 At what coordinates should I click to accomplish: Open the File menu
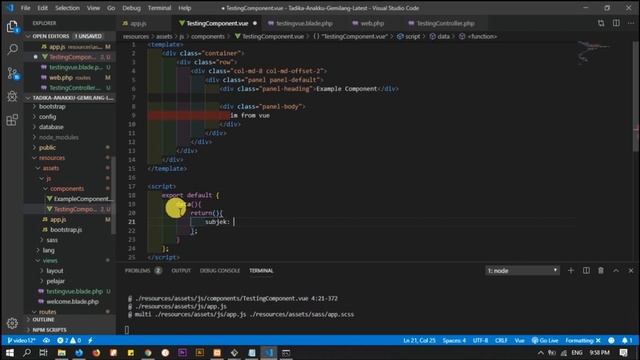(25, 8)
